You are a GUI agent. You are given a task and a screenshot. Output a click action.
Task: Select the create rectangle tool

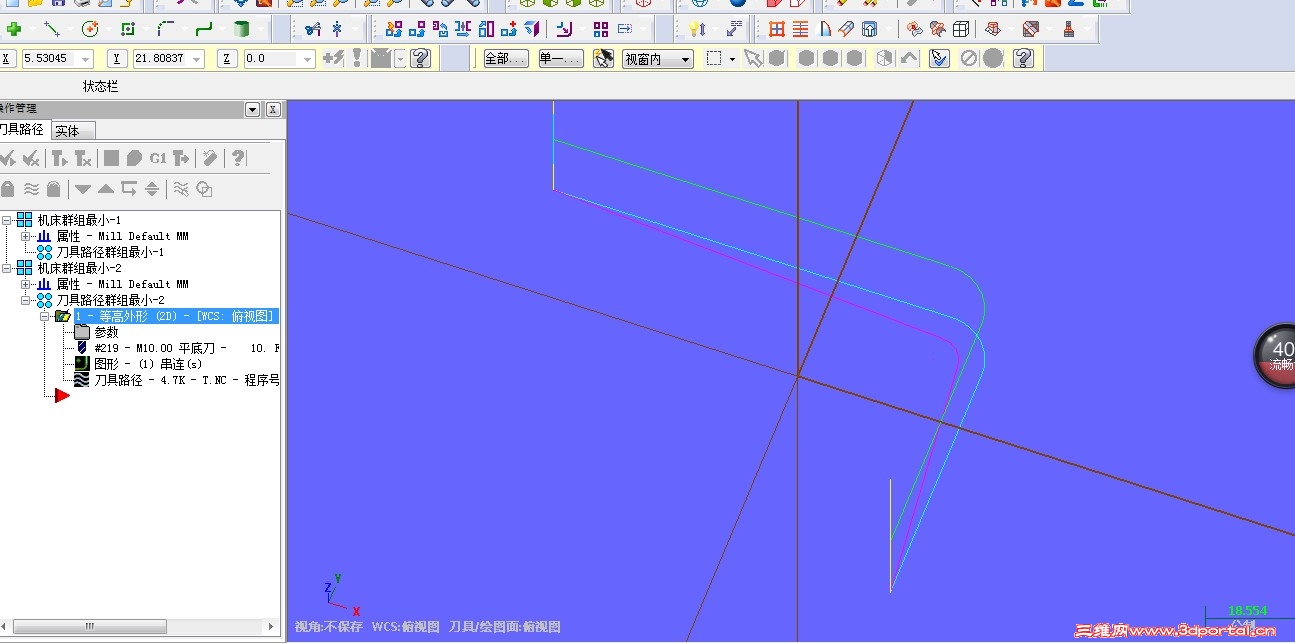click(x=128, y=29)
